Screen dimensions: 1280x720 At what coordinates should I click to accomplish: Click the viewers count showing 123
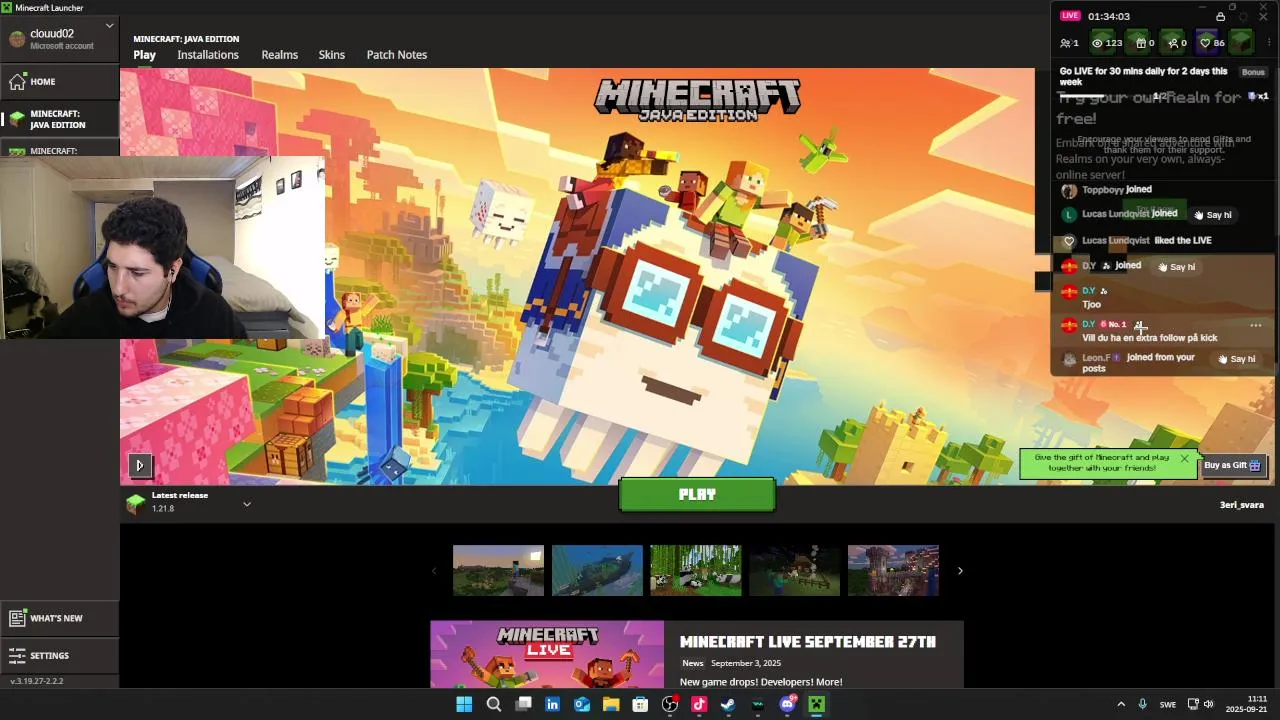(1107, 43)
